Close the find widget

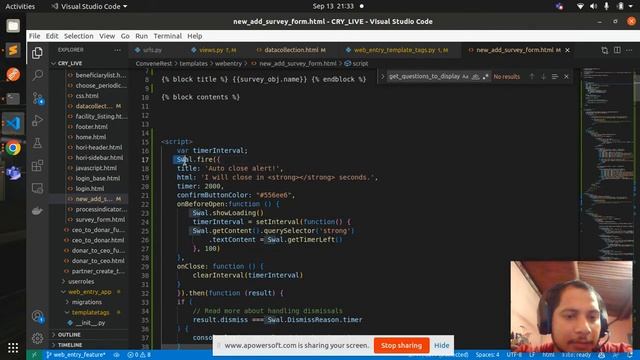566,76
